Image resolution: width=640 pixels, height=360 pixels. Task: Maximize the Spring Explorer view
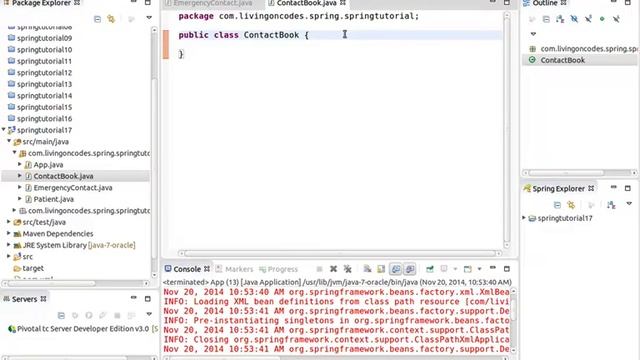click(x=628, y=188)
